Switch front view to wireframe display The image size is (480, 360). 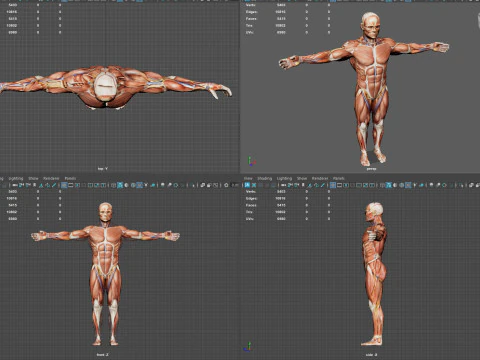coord(113,185)
